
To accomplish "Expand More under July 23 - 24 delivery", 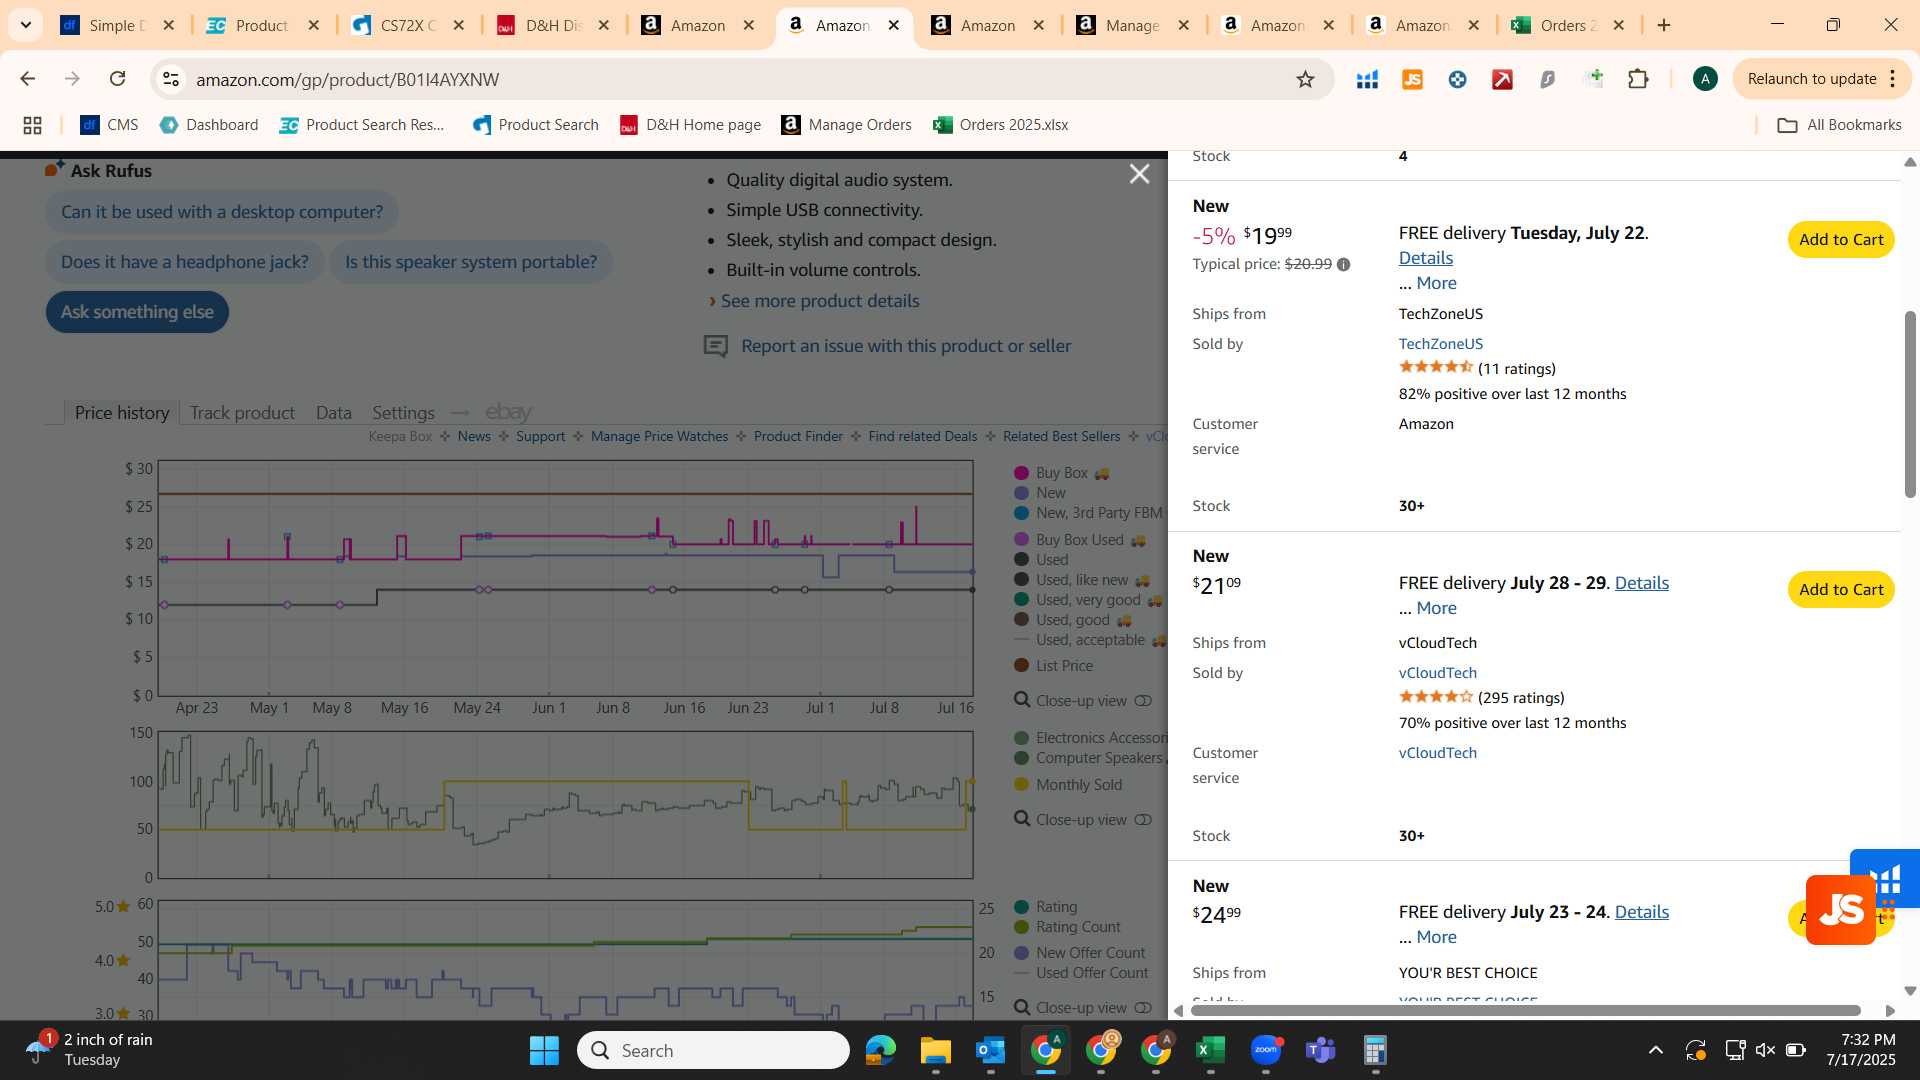I will click(x=1436, y=937).
